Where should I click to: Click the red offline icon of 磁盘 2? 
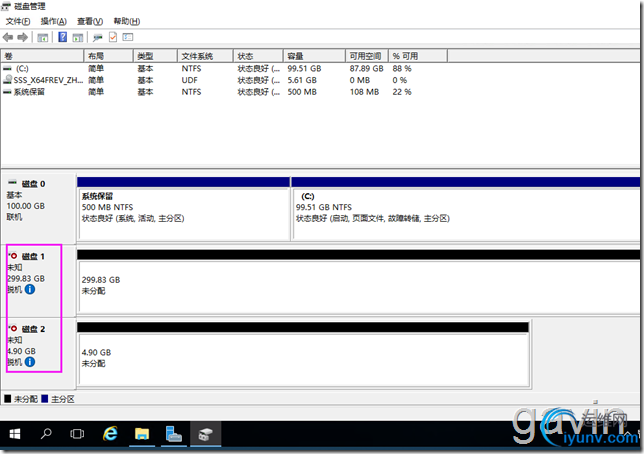tap(14, 329)
